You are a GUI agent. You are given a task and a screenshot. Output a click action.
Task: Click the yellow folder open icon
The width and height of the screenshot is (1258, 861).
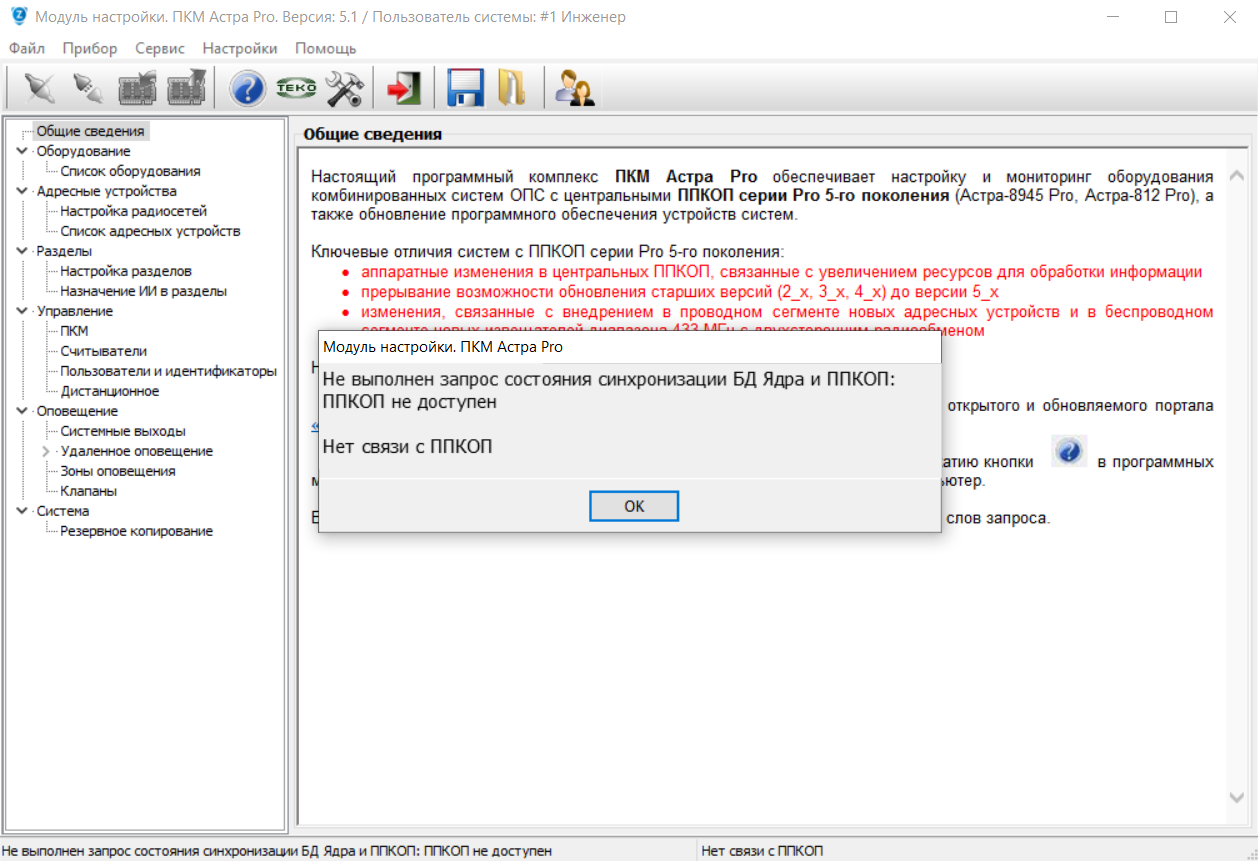click(512, 88)
